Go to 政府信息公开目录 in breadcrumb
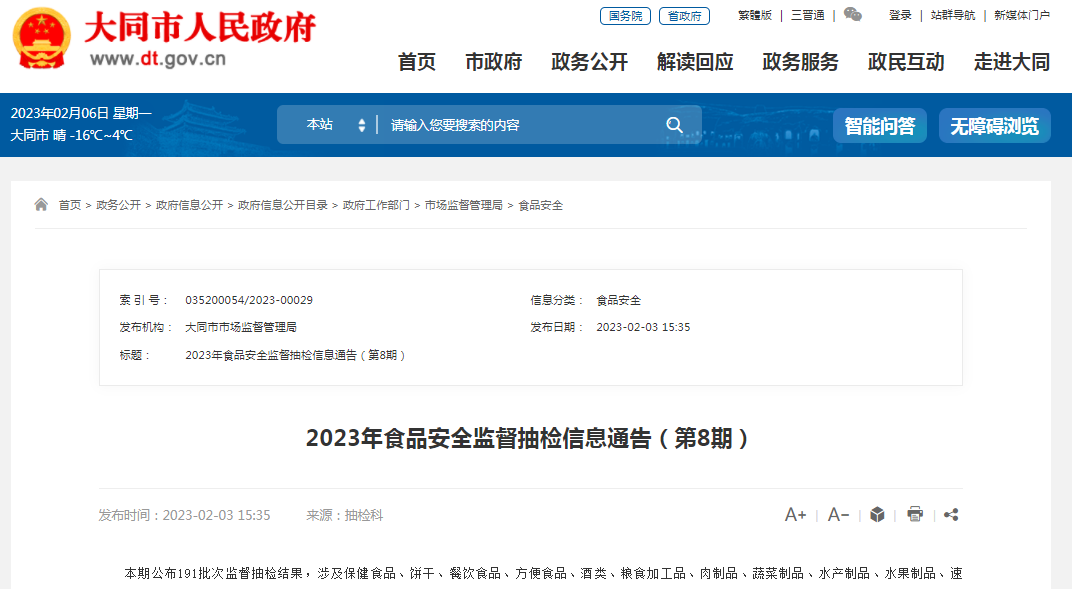 tap(282, 205)
